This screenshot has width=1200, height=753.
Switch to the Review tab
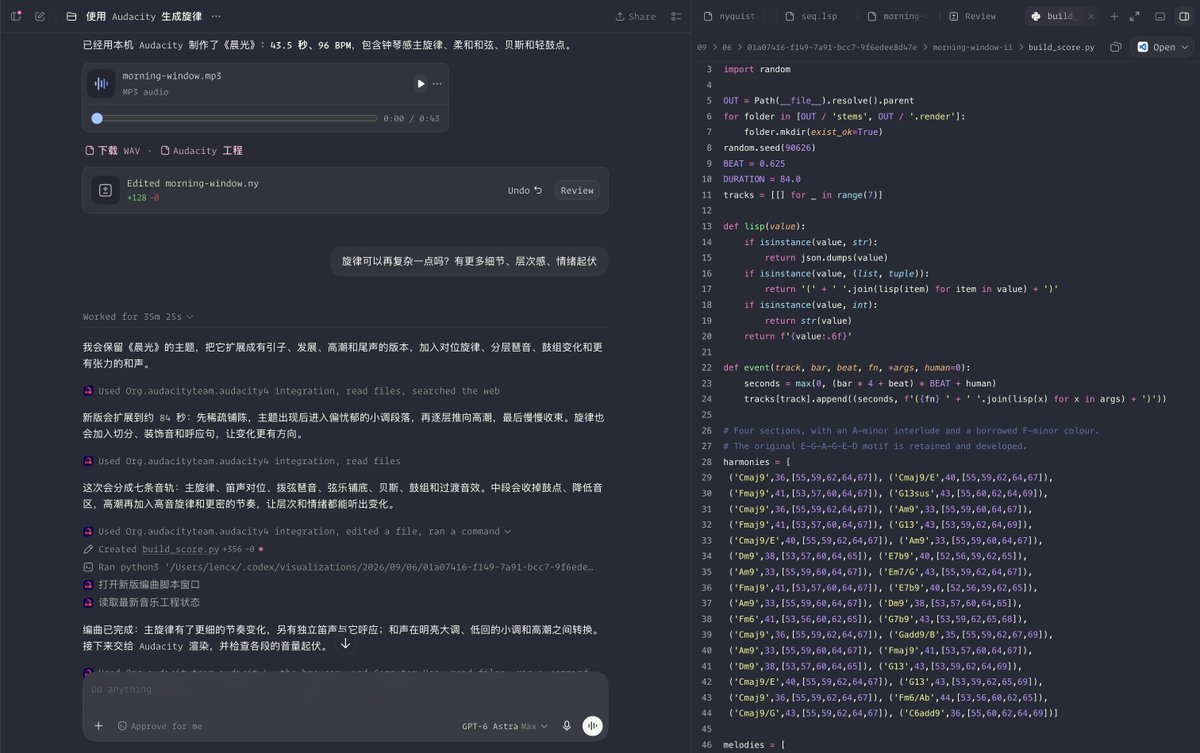pyautogui.click(x=973, y=16)
